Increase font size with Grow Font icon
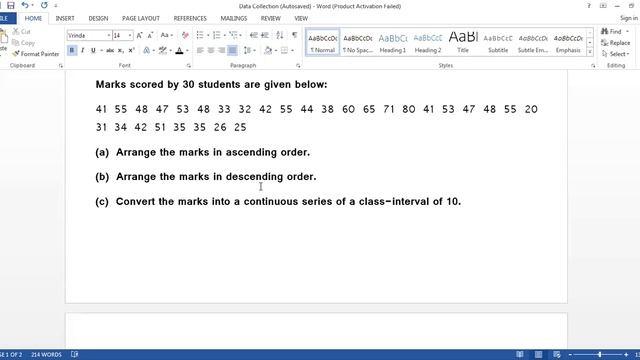Screen dimensions: 640x360 [x=139, y=36]
